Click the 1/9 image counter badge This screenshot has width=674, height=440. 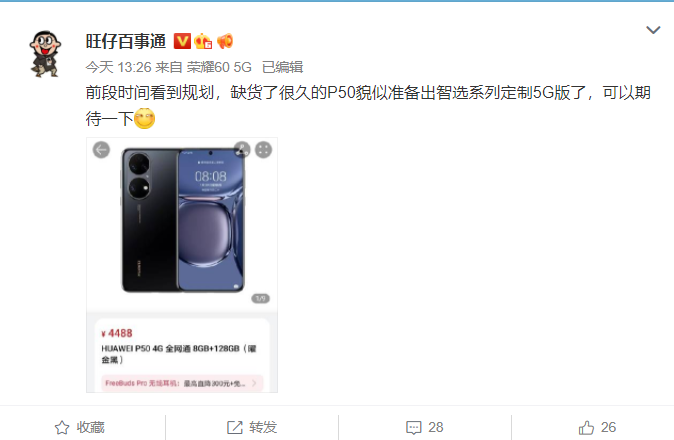pyautogui.click(x=260, y=298)
